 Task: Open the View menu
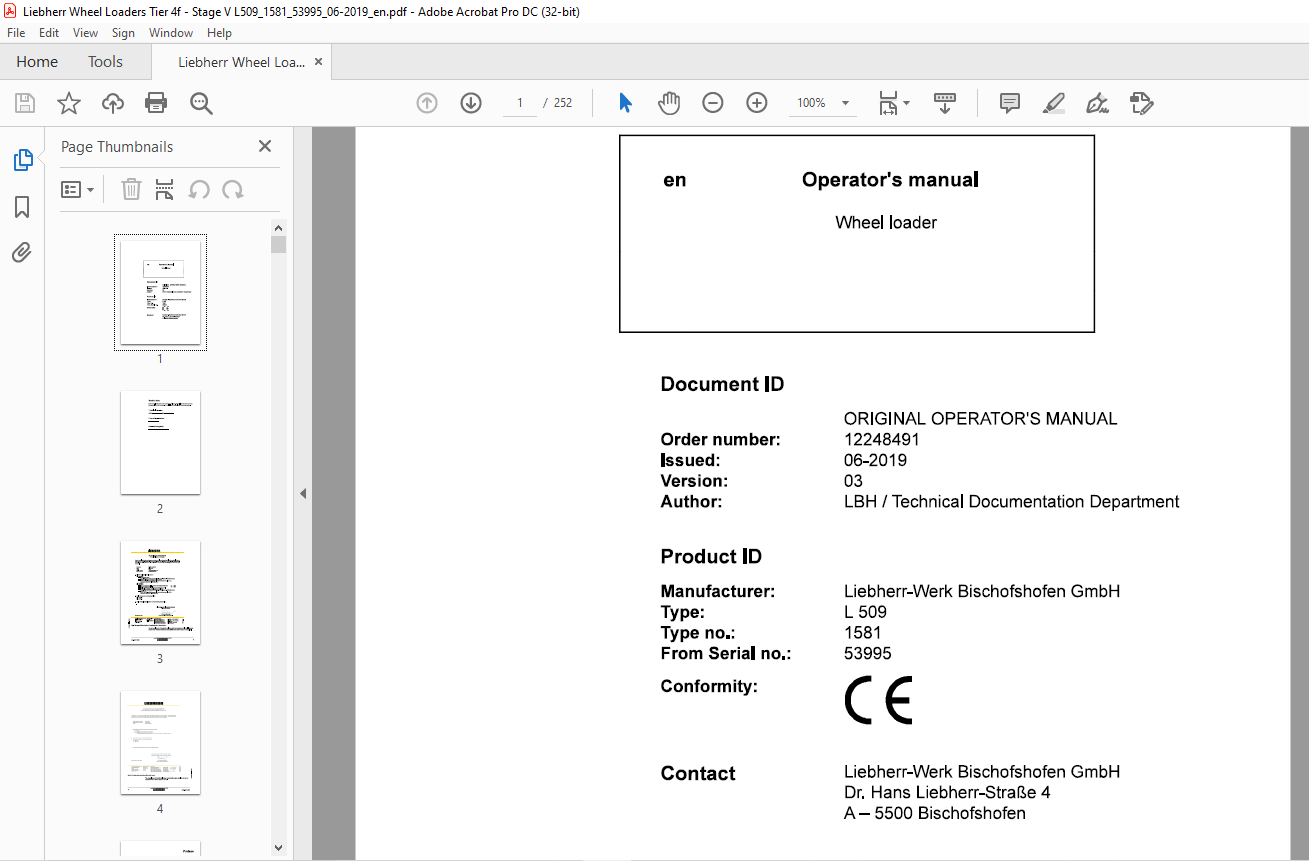86,33
